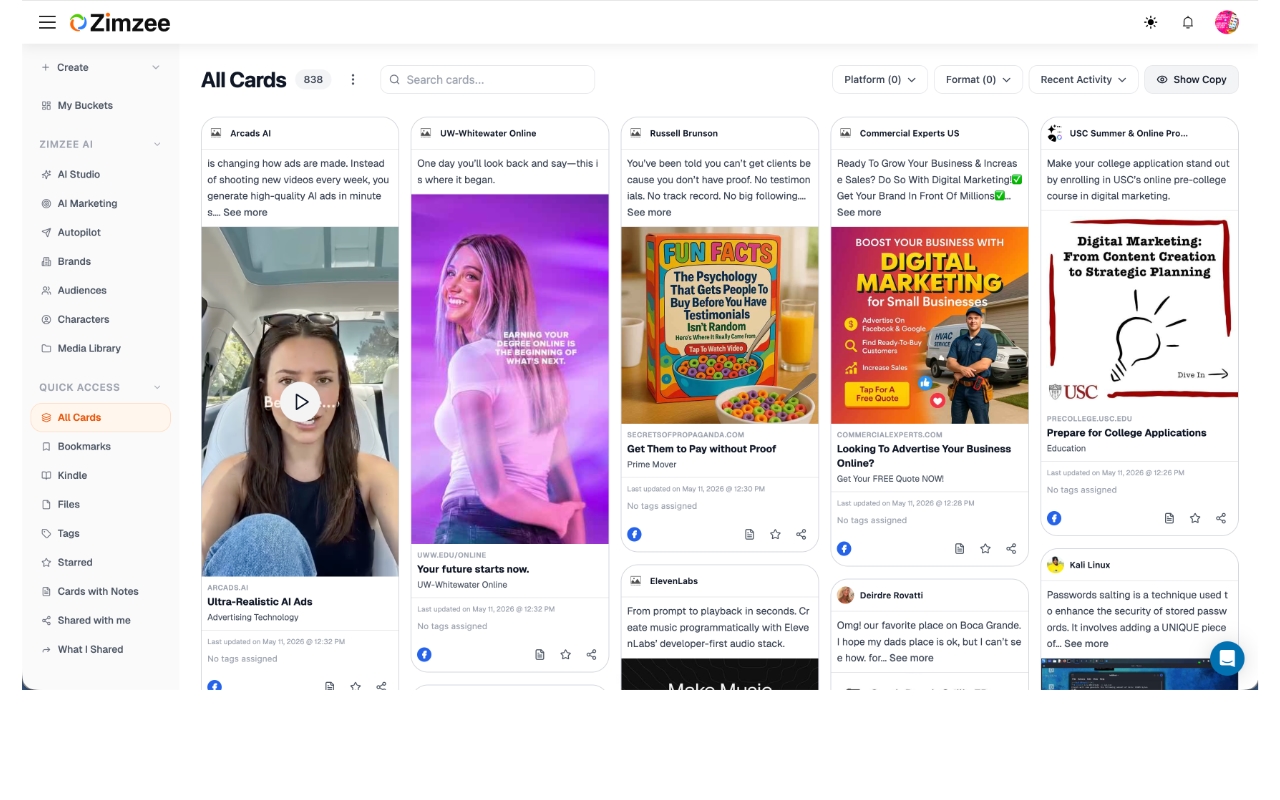Screen dimensions: 1280x800
Task: Open notes on Russell Brunson card
Action: tap(749, 534)
